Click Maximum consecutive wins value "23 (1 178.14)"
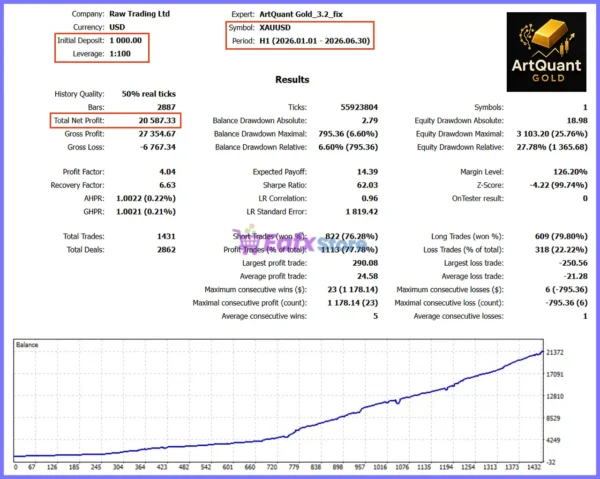Image resolution: width=600 pixels, height=479 pixels. pyautogui.click(x=352, y=290)
